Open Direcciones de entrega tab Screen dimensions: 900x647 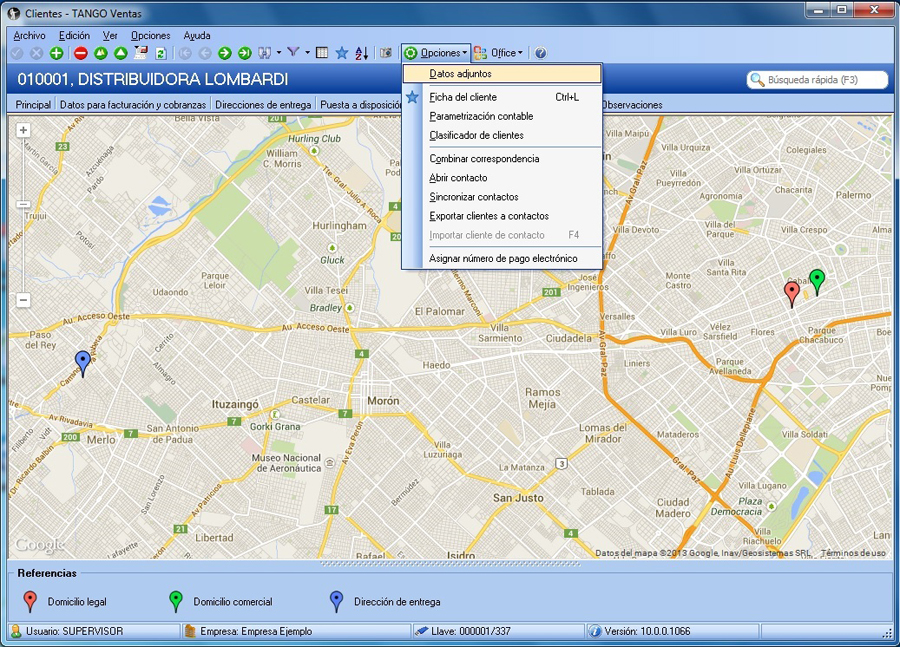point(263,104)
